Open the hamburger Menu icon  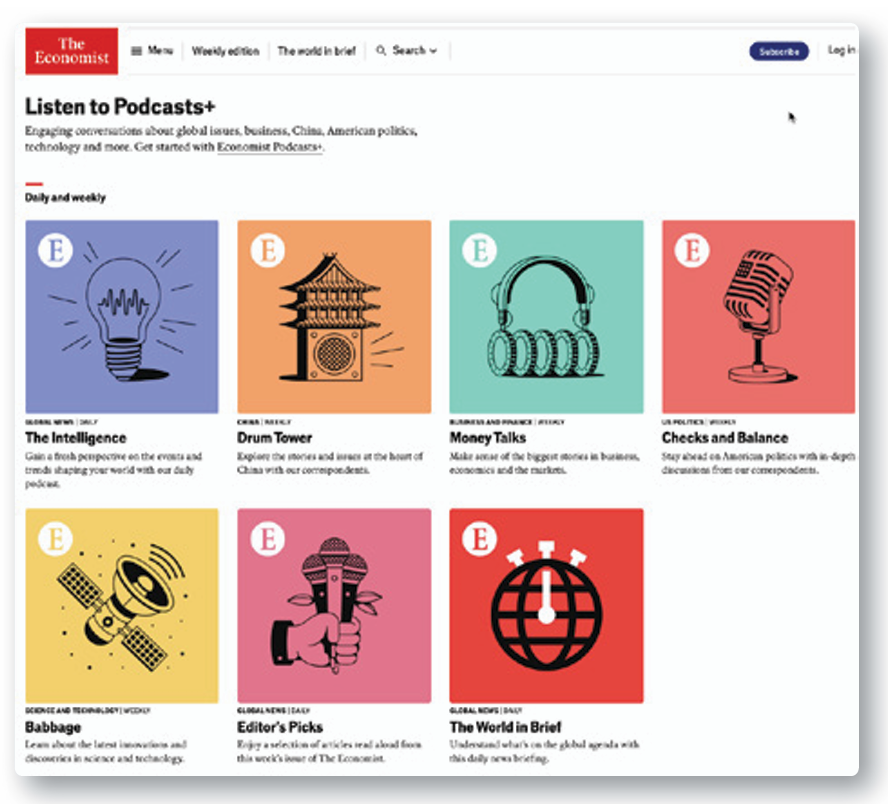(x=137, y=51)
